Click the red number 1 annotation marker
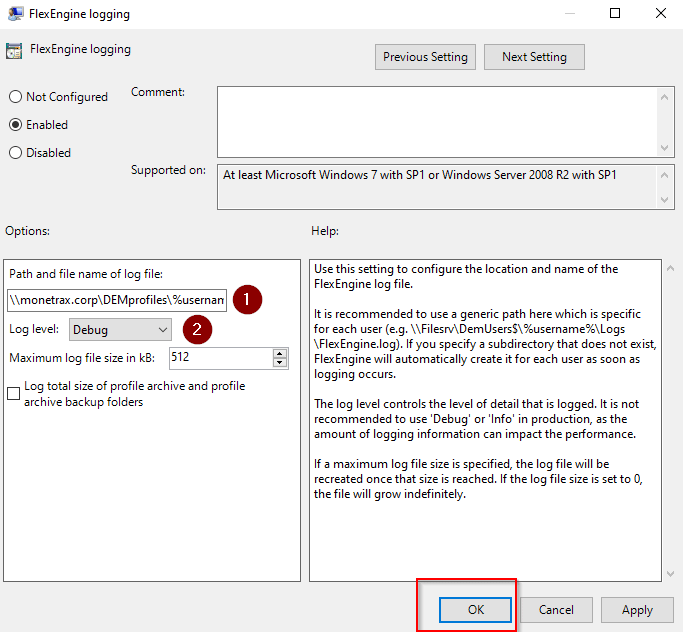 pyautogui.click(x=247, y=299)
